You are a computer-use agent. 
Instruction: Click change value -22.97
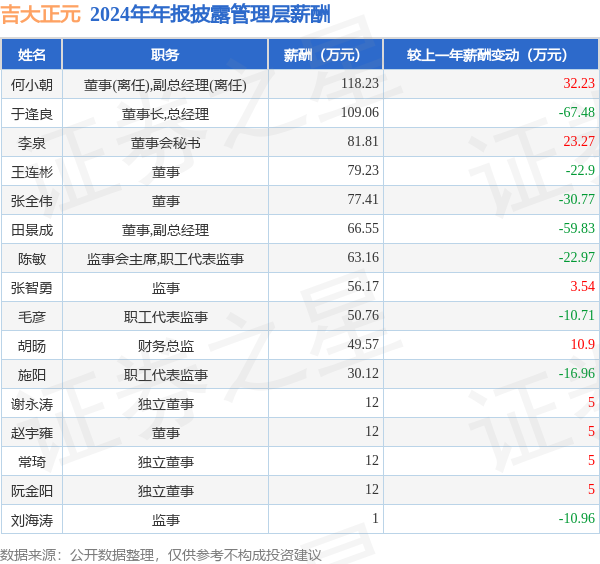576,257
